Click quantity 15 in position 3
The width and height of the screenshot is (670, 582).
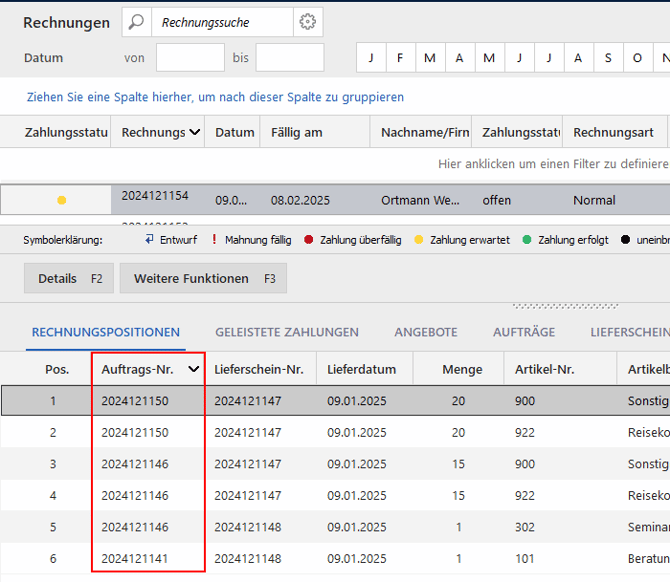click(x=458, y=464)
